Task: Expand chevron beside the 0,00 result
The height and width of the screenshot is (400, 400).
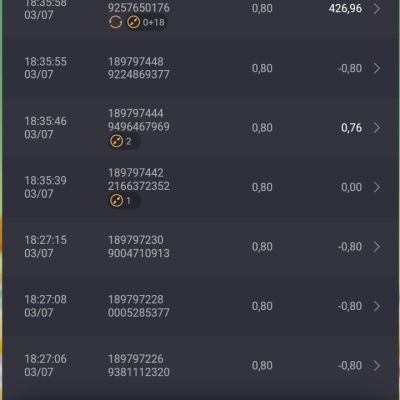Action: pos(377,187)
